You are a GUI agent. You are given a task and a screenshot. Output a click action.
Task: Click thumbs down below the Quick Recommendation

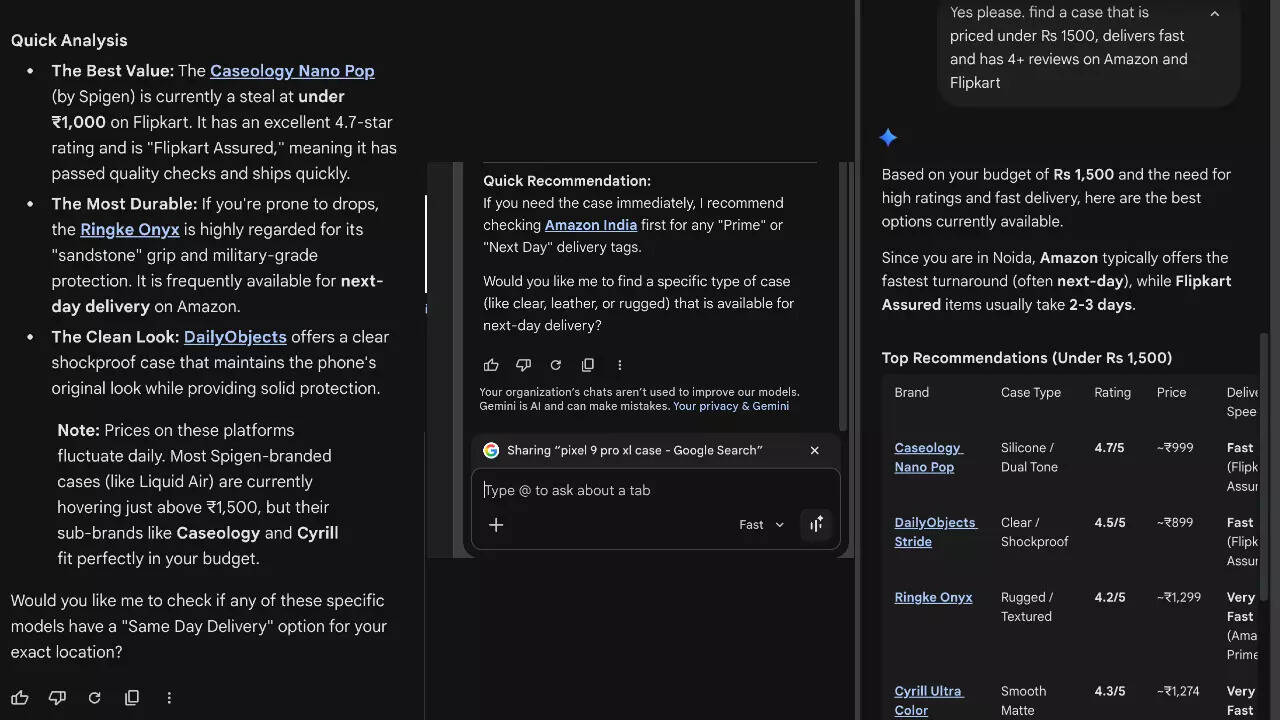(x=523, y=365)
